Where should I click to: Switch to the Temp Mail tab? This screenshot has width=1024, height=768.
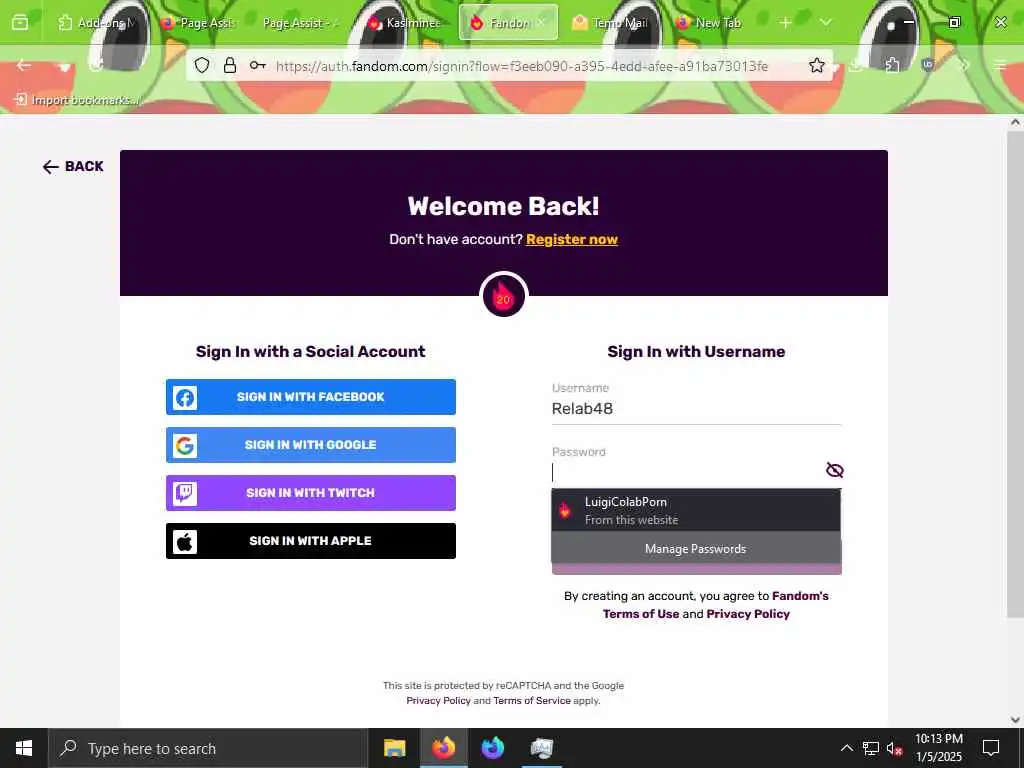click(x=611, y=23)
